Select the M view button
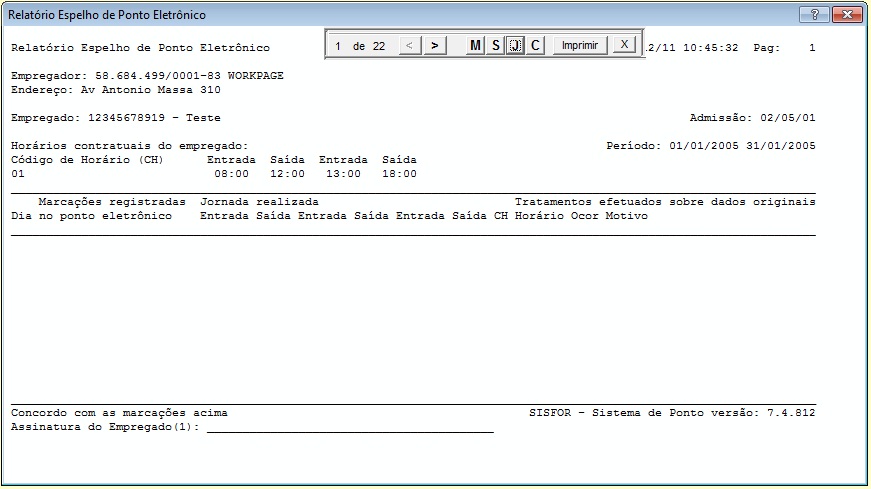The height and width of the screenshot is (489, 871). pyautogui.click(x=475, y=46)
